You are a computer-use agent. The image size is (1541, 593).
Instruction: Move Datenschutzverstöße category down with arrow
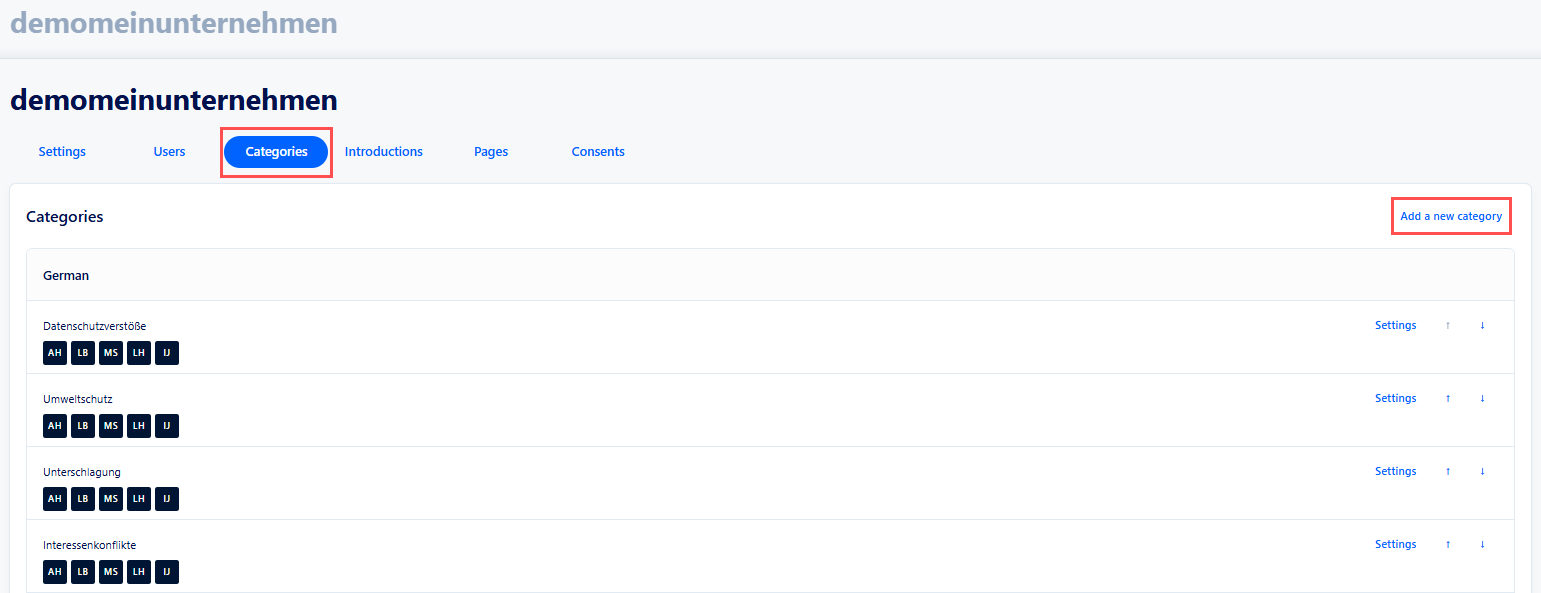(1482, 325)
